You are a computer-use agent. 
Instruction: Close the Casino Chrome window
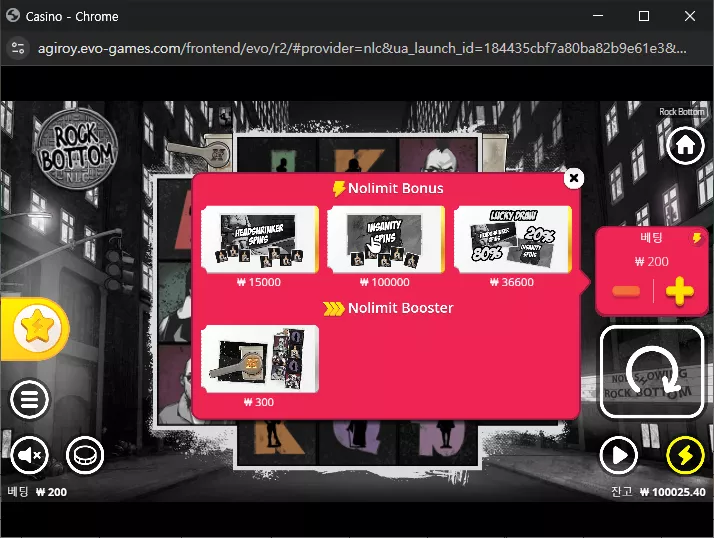coord(689,16)
